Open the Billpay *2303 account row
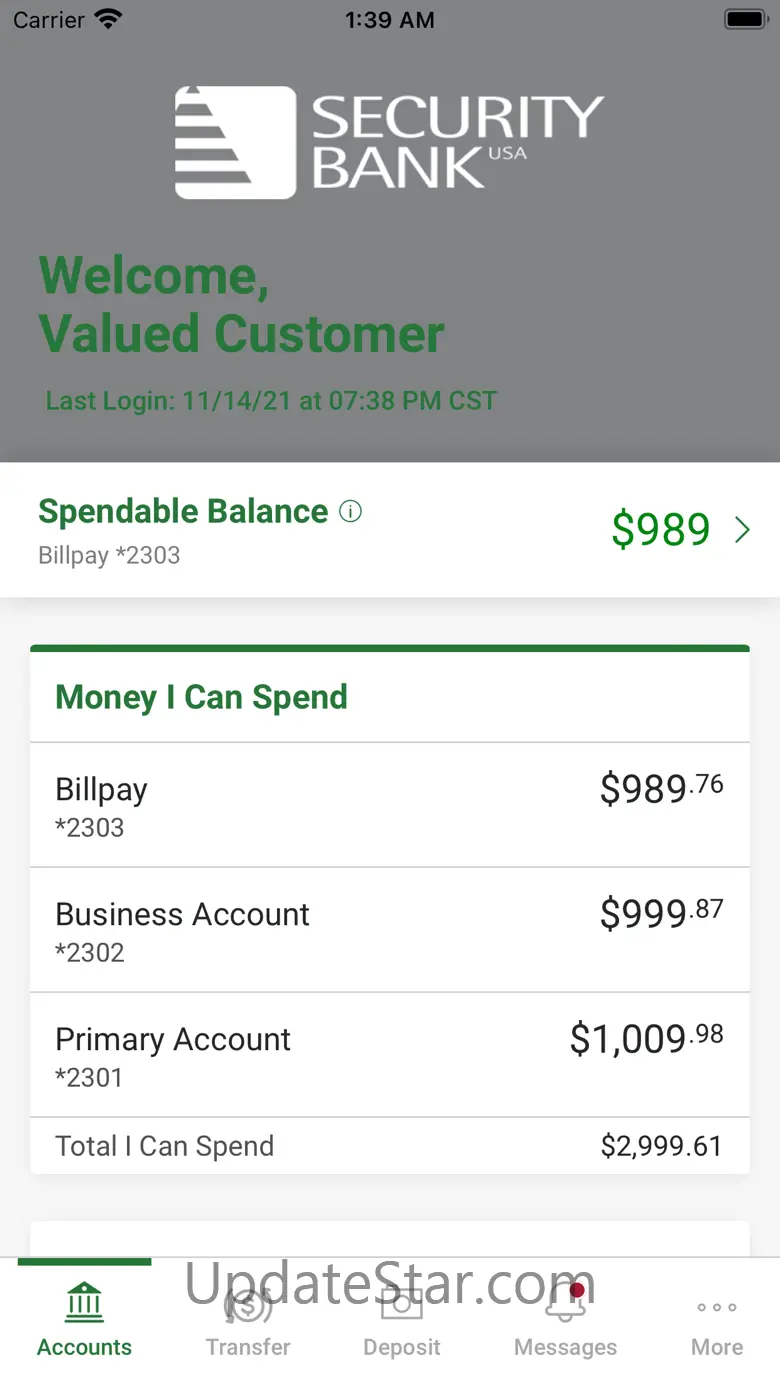 [390, 805]
